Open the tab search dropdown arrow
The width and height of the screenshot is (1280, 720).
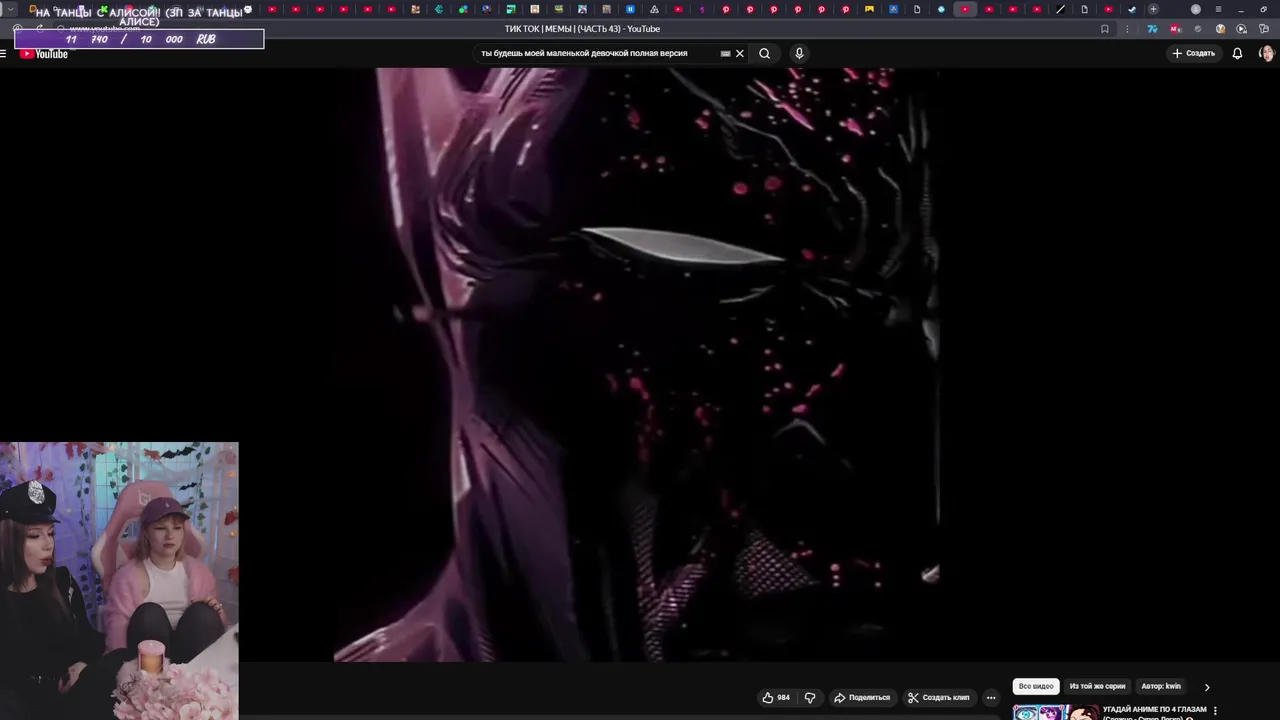[11, 9]
